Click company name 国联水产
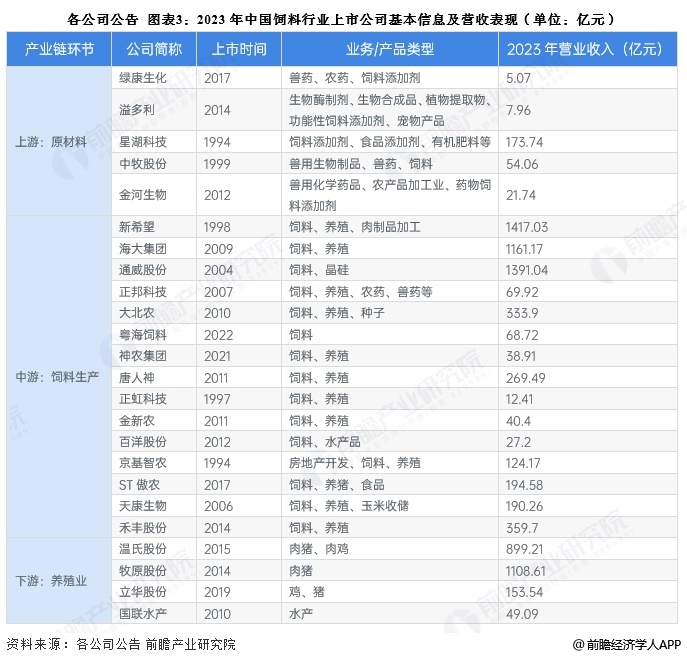The image size is (687, 656). pyautogui.click(x=143, y=614)
